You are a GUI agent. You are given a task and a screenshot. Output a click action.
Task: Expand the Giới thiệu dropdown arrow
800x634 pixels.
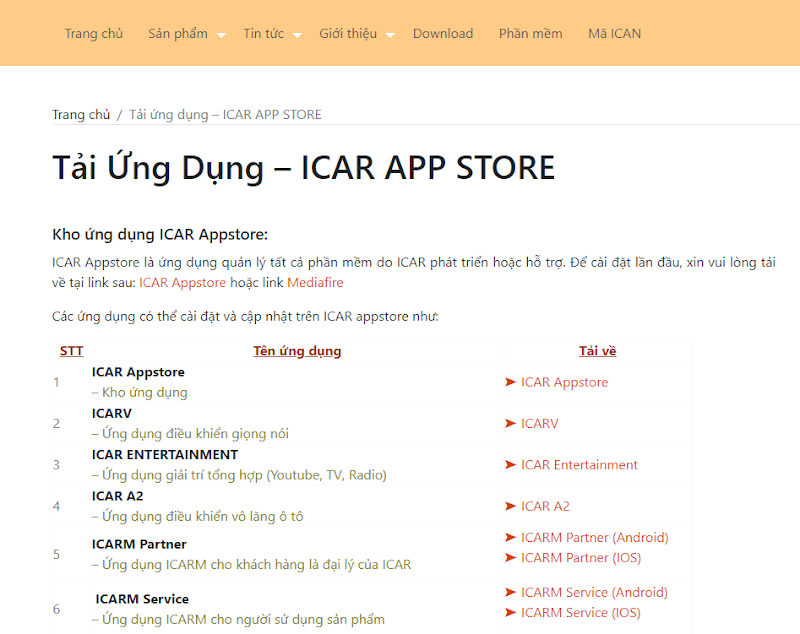click(x=390, y=35)
